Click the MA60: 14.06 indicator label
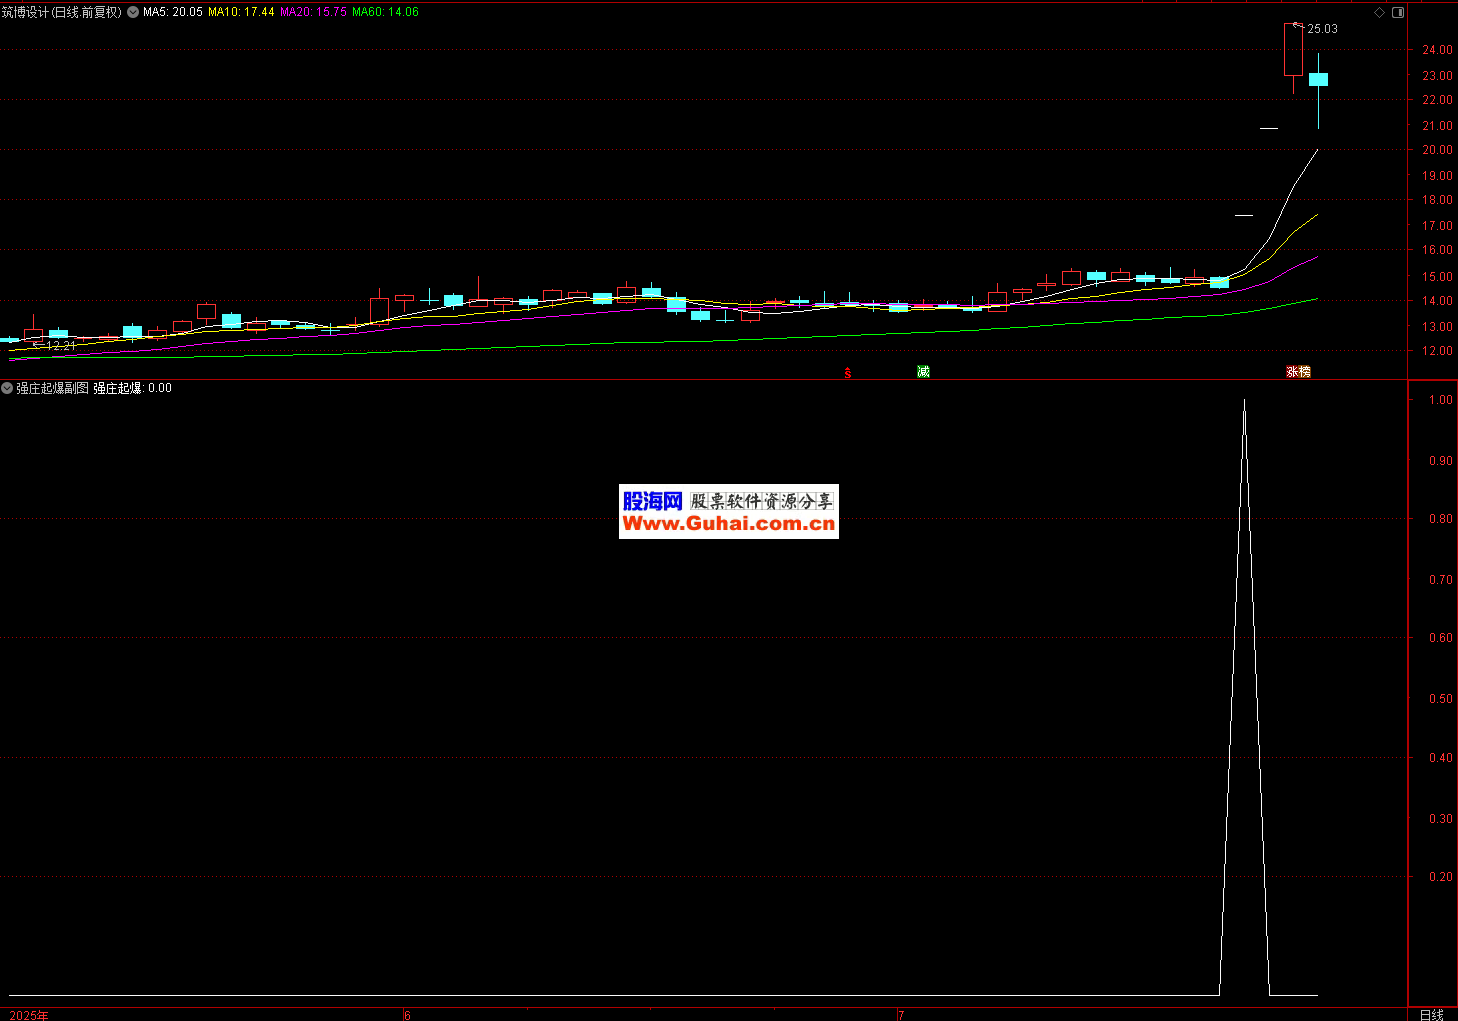 coord(385,12)
